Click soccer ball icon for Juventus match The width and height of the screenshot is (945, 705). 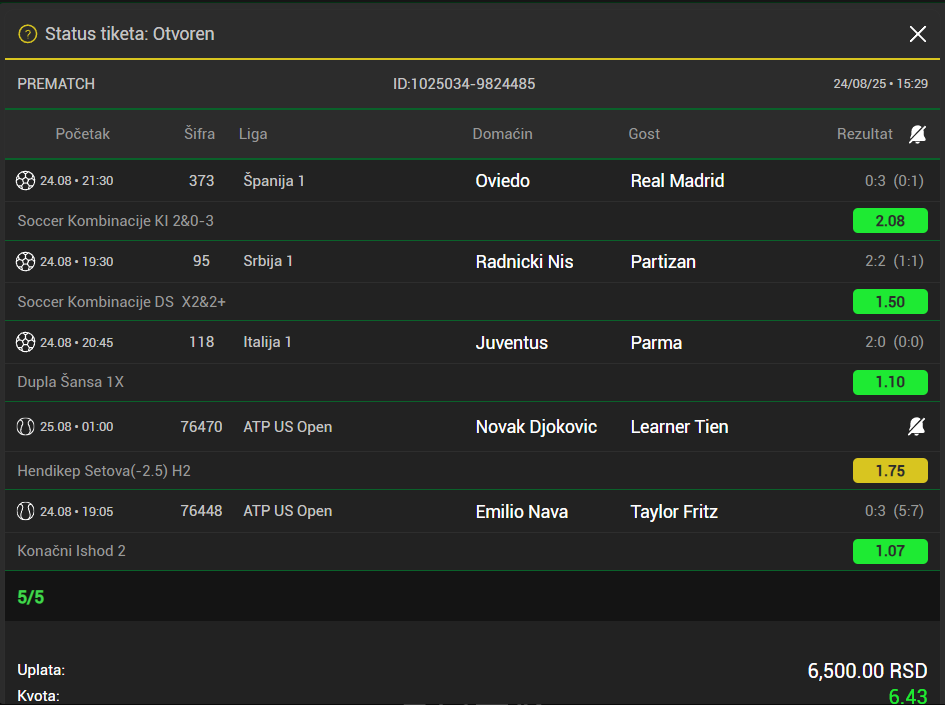coord(25,342)
